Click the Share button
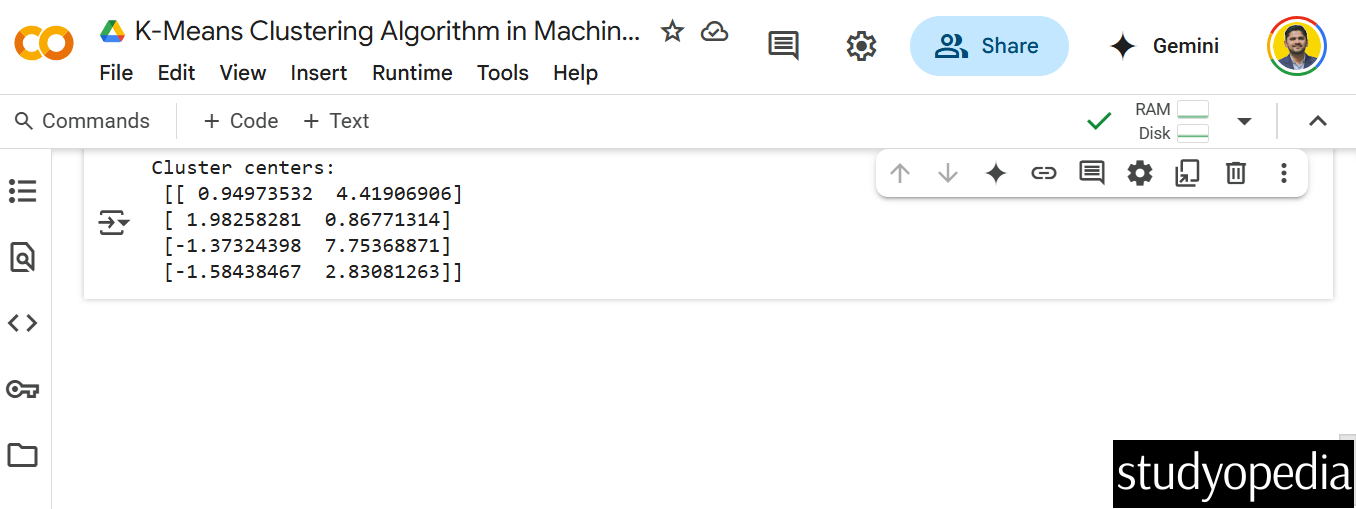The width and height of the screenshot is (1356, 509). click(x=988, y=46)
